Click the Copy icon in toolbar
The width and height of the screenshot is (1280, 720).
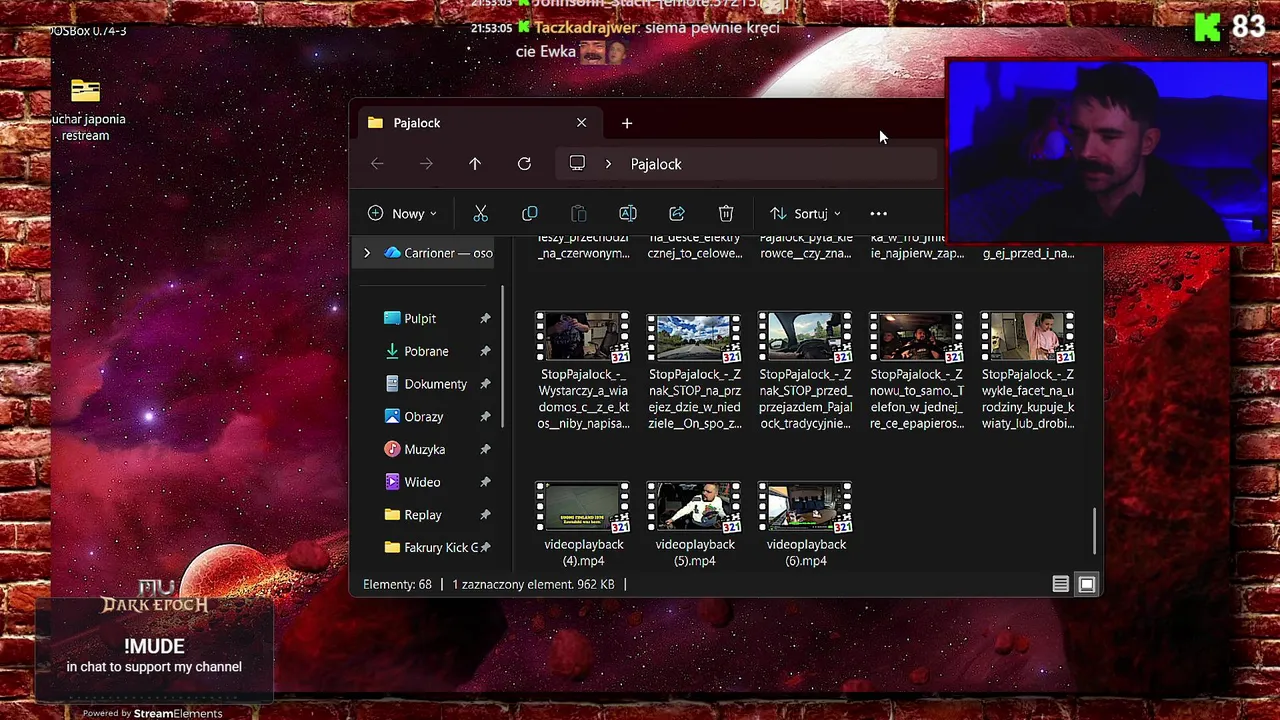[529, 213]
